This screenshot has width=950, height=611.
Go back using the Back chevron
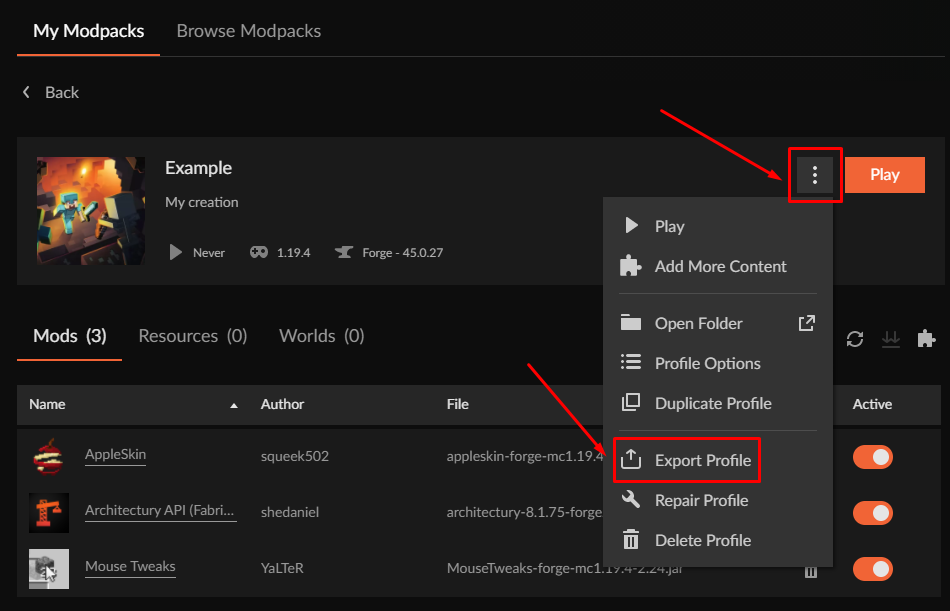coord(27,92)
